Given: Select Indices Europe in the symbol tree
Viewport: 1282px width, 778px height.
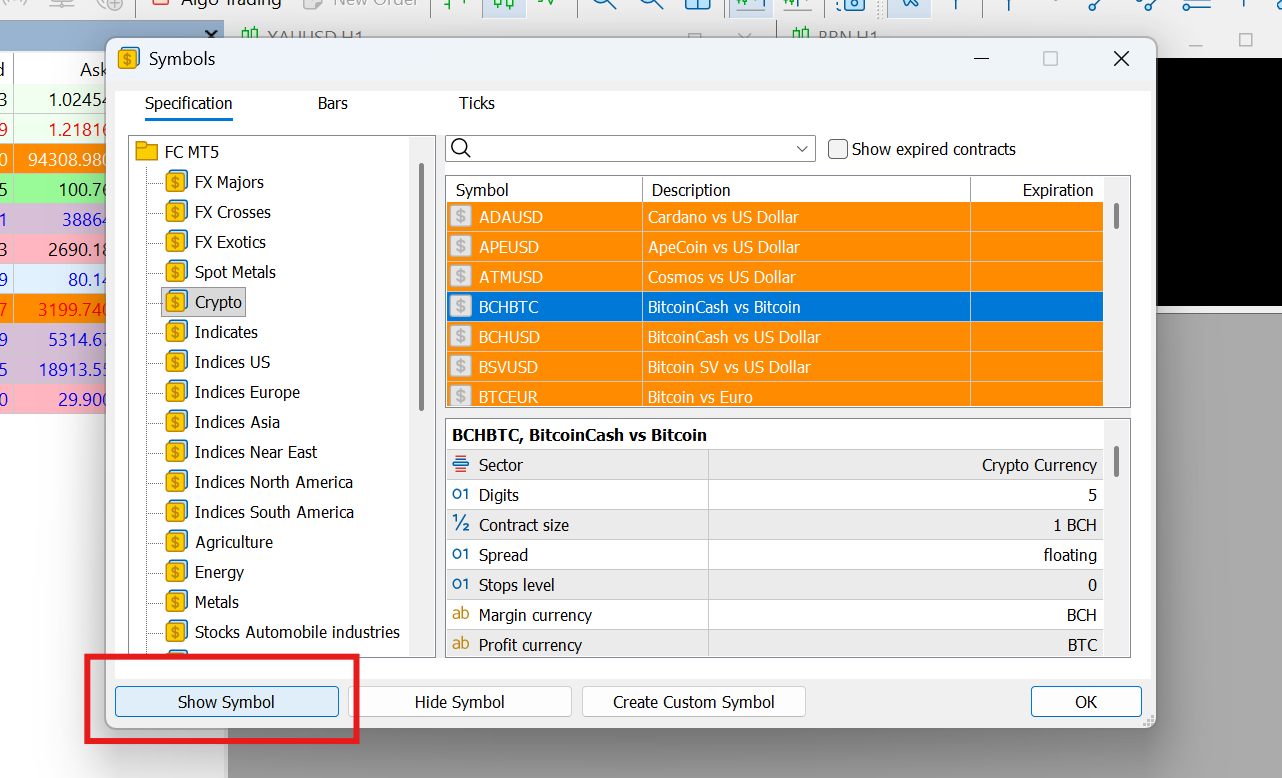Looking at the screenshot, I should click(x=247, y=392).
